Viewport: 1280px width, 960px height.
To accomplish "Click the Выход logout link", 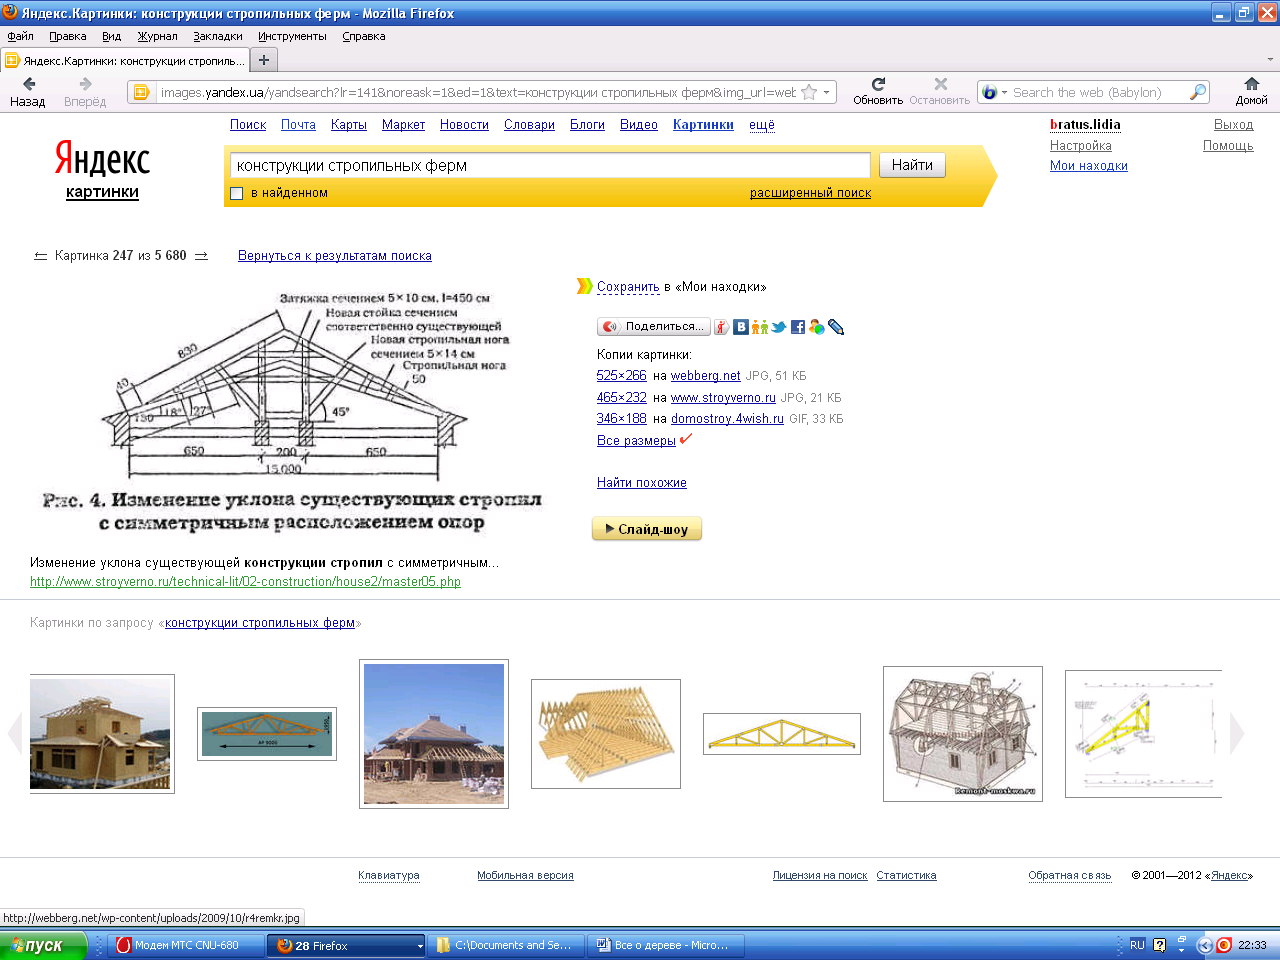I will [1233, 125].
